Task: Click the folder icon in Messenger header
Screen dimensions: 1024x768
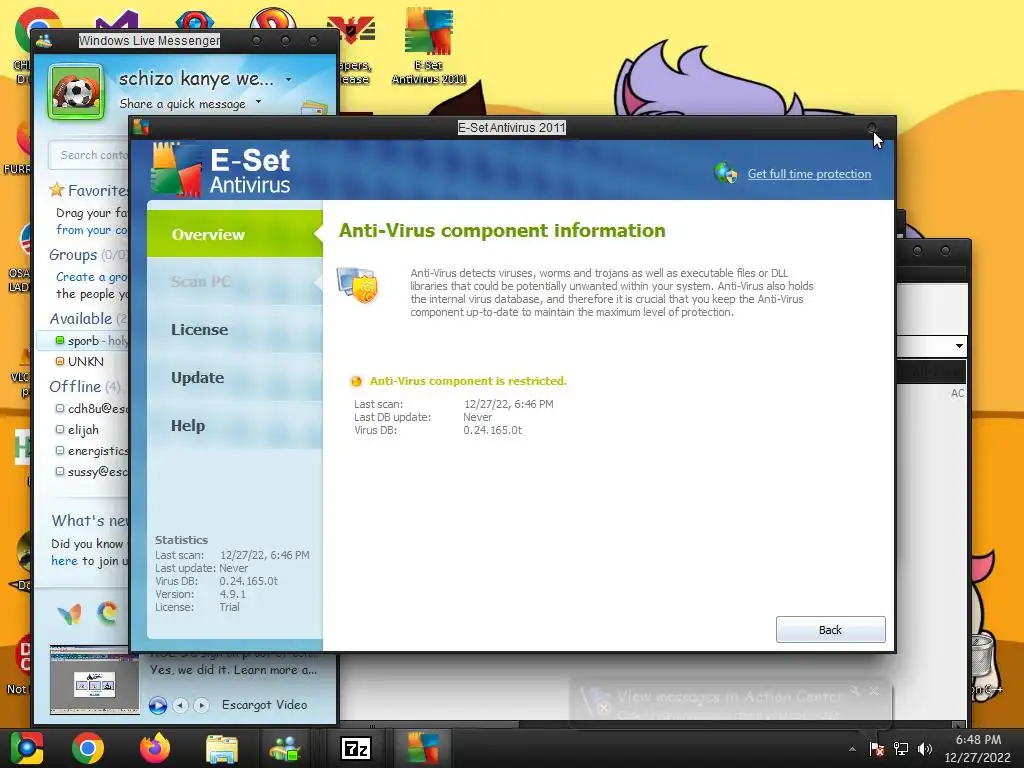Action: tap(314, 108)
